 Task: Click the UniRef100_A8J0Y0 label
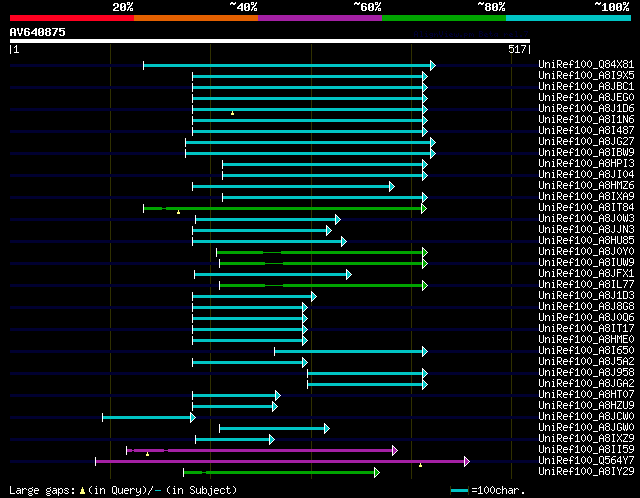[586, 252]
